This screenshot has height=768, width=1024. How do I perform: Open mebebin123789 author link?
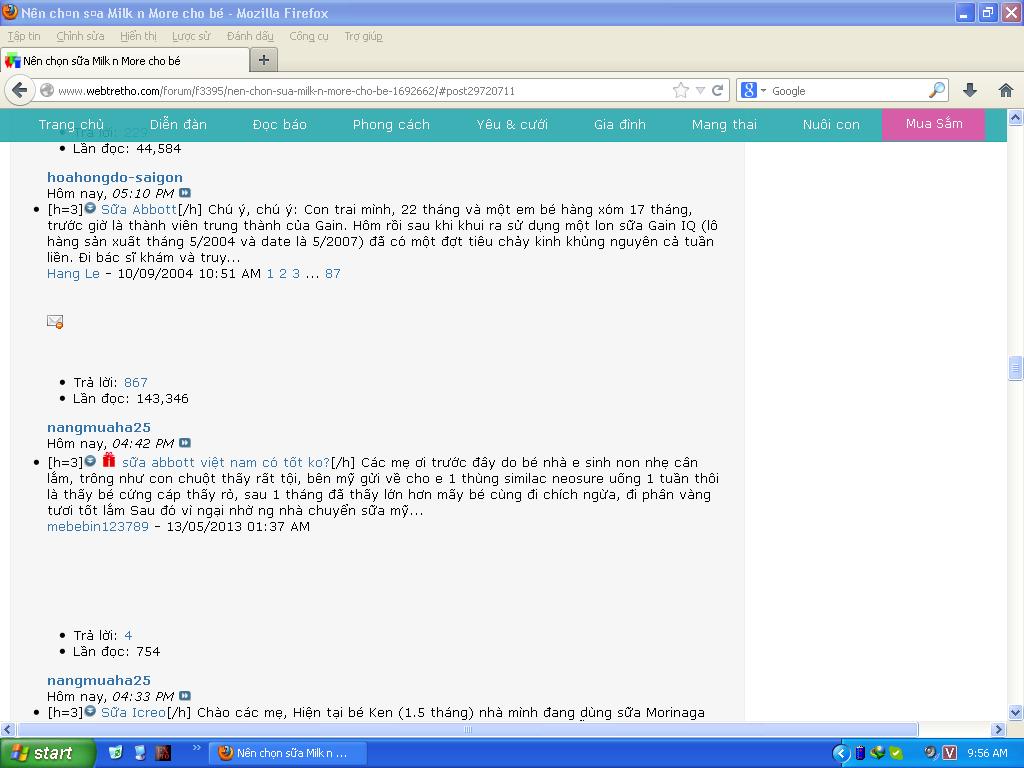point(98,526)
